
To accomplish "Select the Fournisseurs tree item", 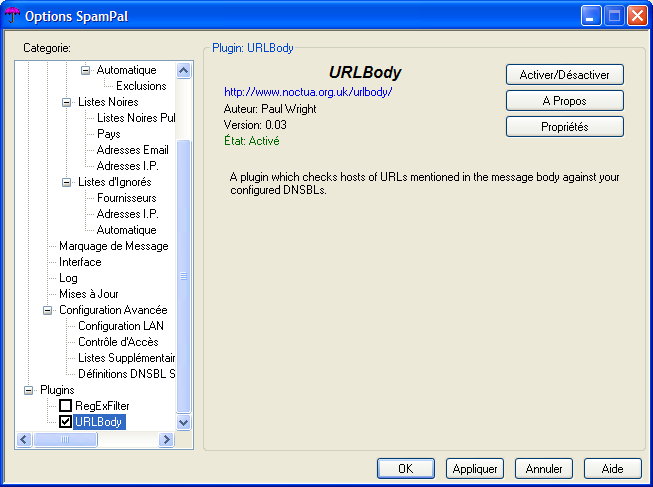I will (127, 198).
